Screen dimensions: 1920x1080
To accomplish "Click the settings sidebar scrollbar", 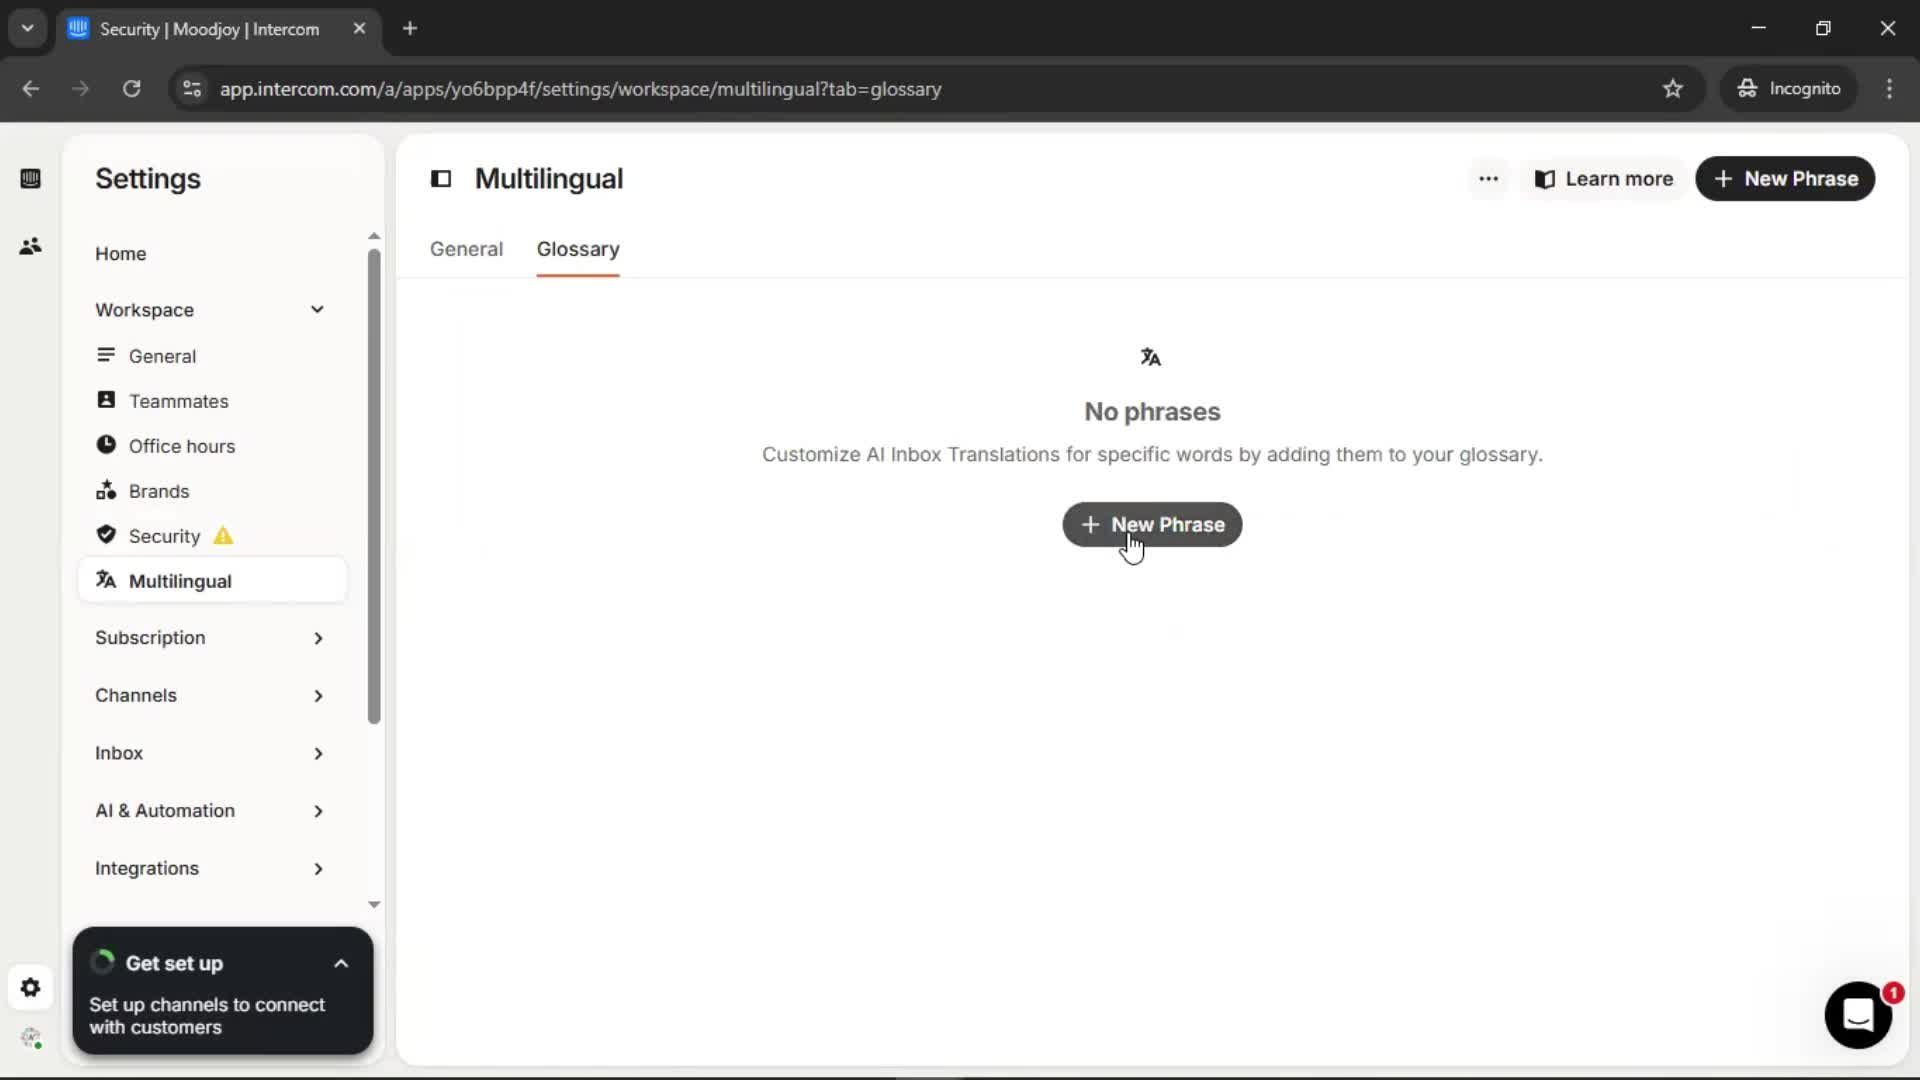I will click(x=374, y=486).
